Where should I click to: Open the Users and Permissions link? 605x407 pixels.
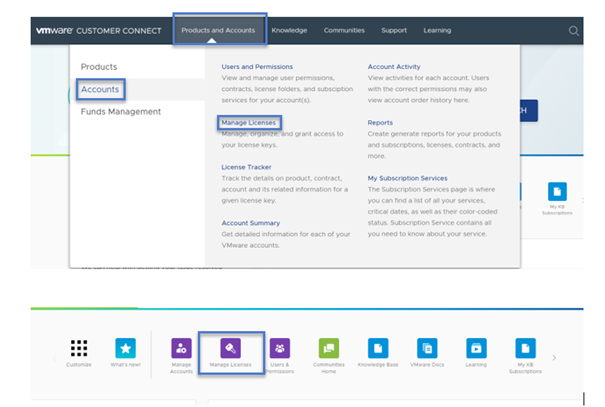[257, 66]
